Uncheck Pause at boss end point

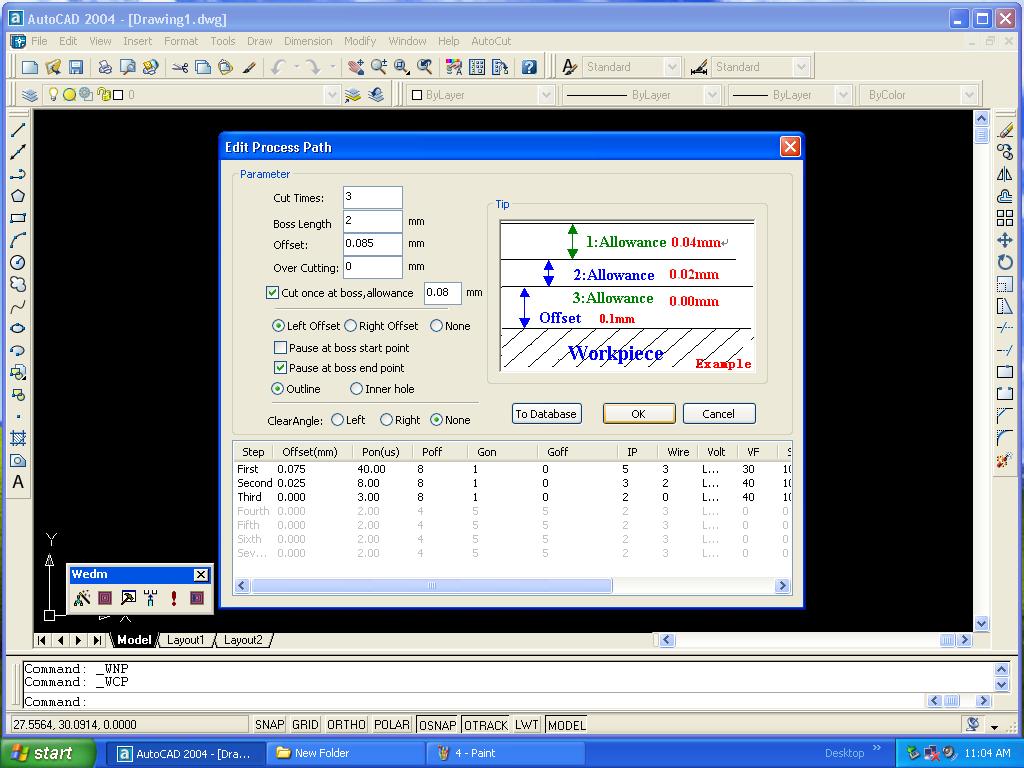(x=280, y=368)
